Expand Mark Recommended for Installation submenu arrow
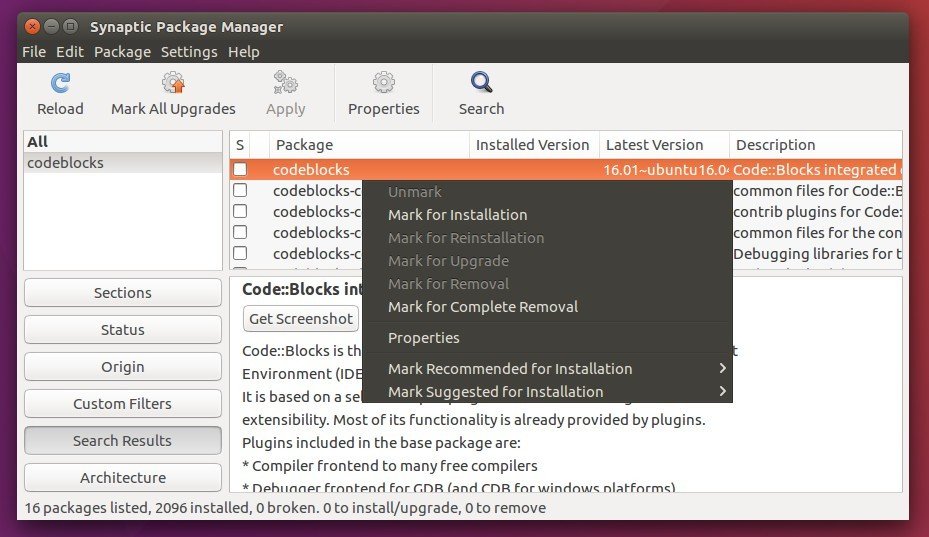This screenshot has width=929, height=537. pos(722,368)
